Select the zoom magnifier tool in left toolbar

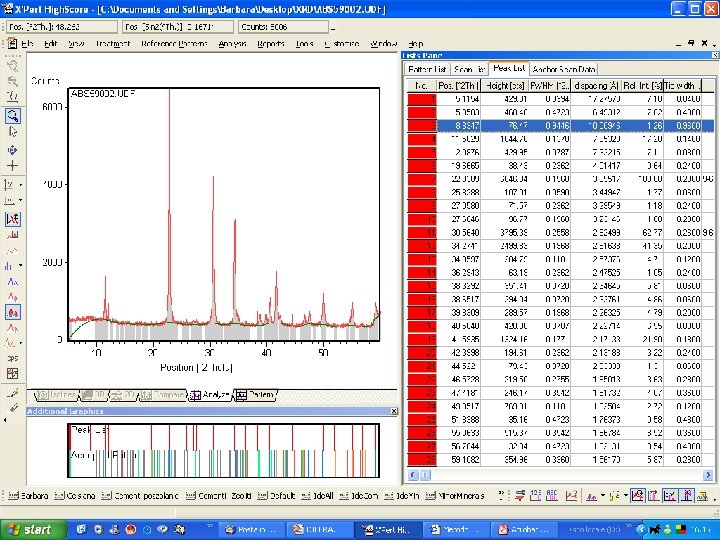[13, 115]
